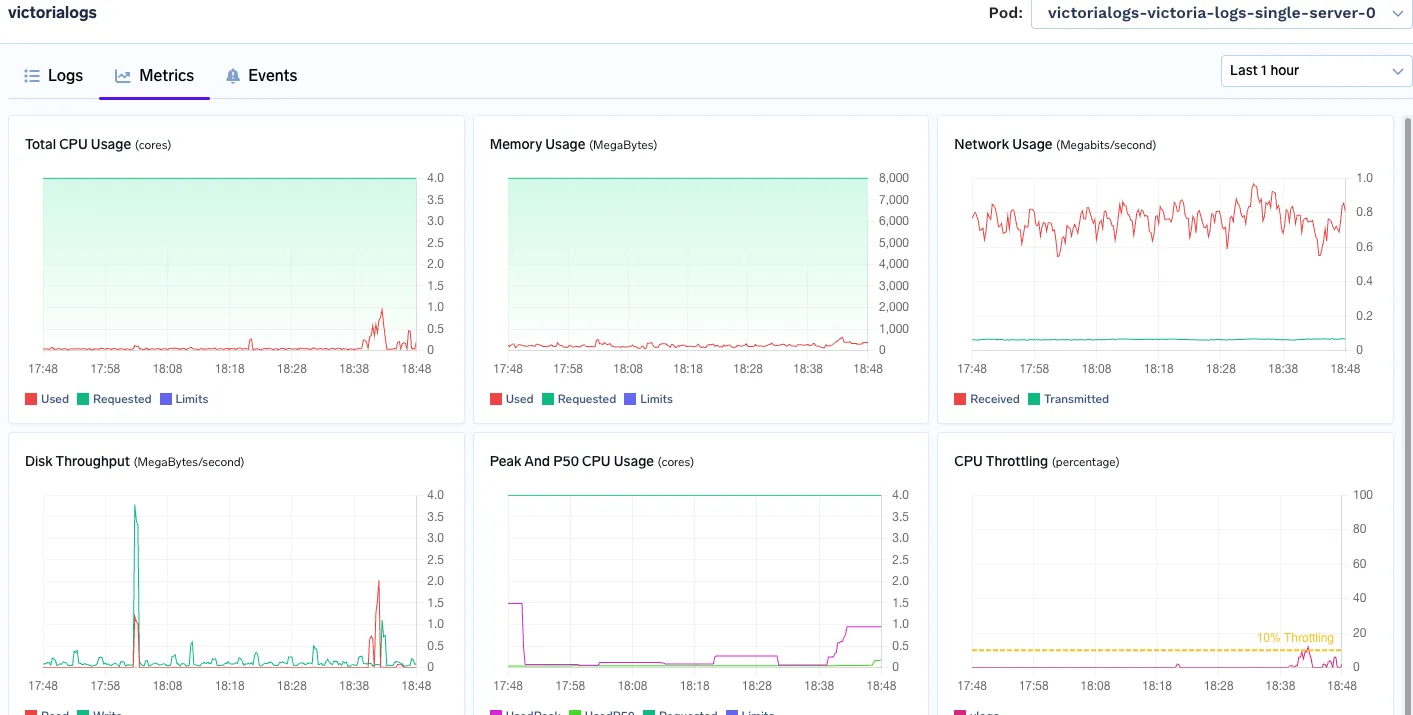Hide Requested series in Memory Usage legend
This screenshot has width=1413, height=715.
579,399
